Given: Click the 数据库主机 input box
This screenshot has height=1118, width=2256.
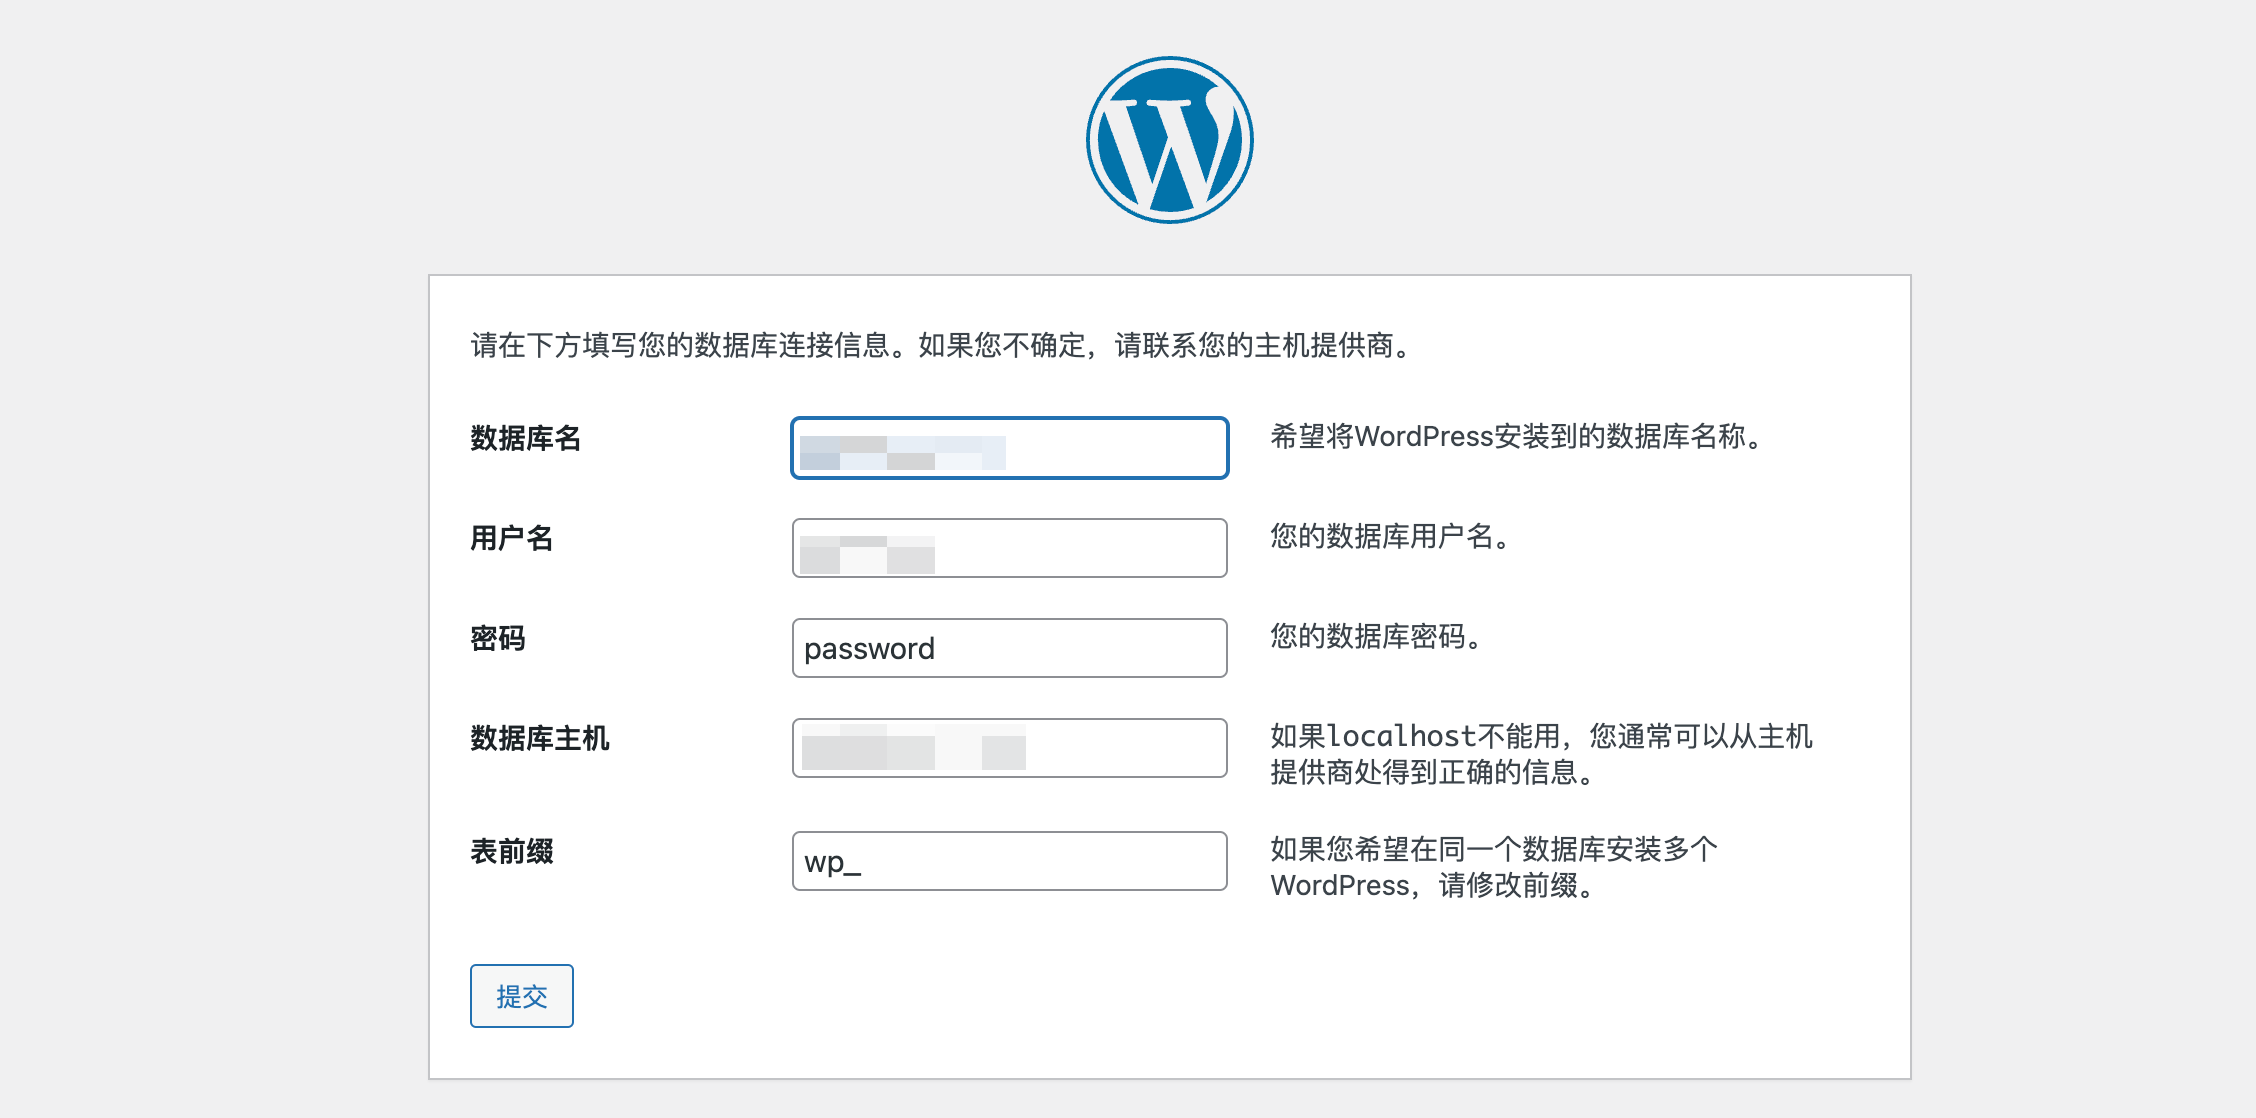Looking at the screenshot, I should [1010, 748].
